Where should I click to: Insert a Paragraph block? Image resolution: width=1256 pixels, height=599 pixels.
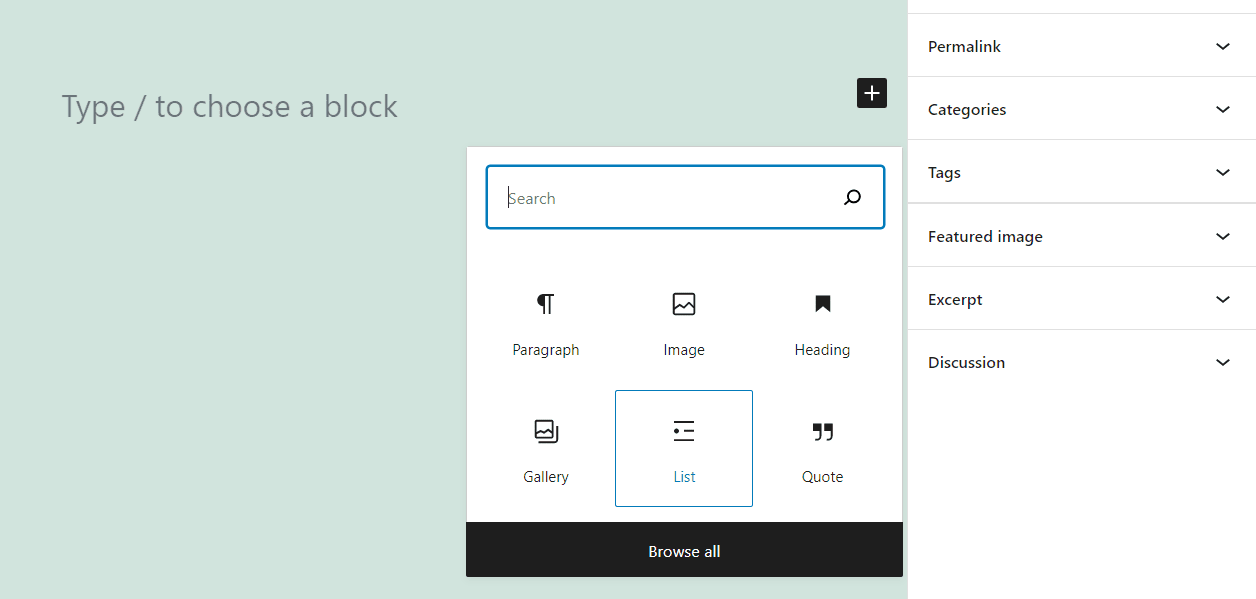546,322
